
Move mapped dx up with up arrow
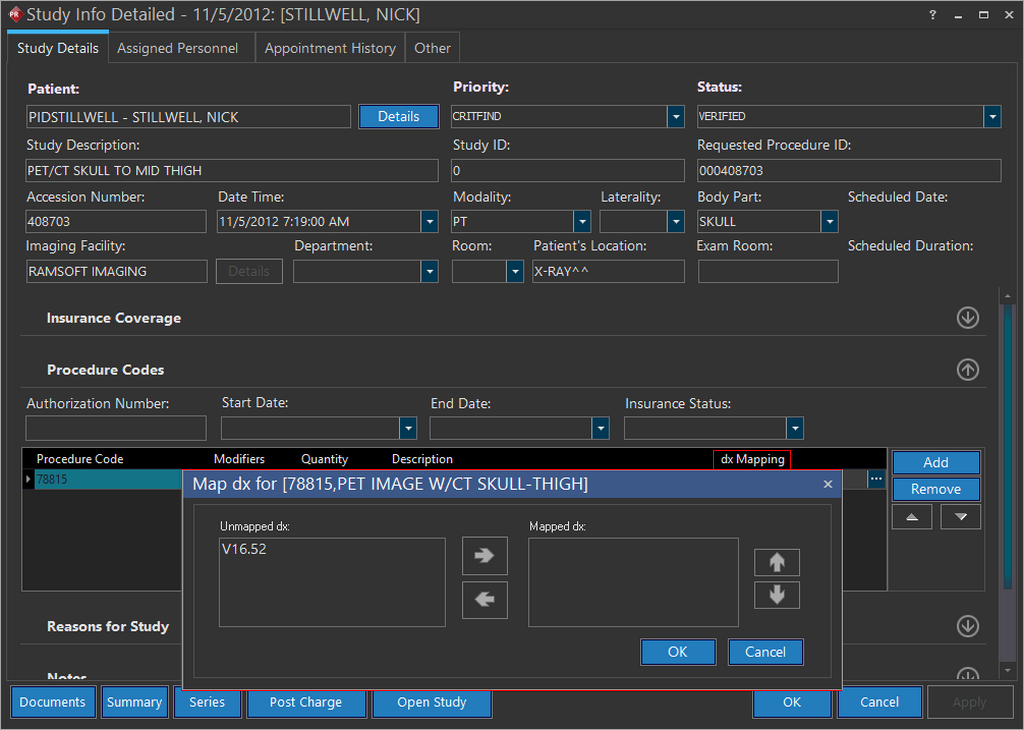[776, 562]
